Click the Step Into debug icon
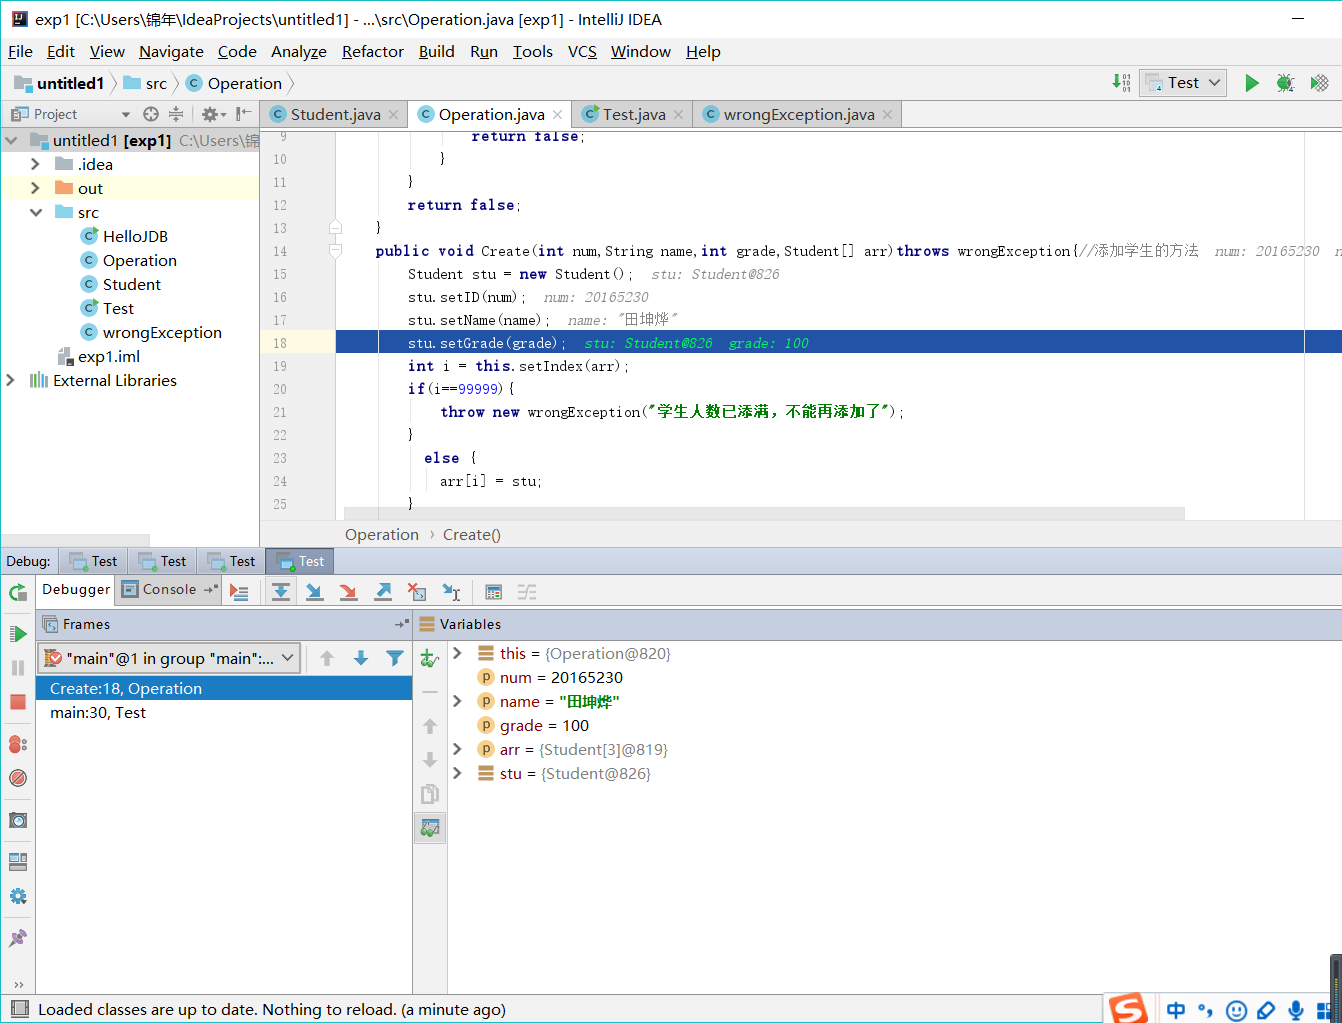 314,592
